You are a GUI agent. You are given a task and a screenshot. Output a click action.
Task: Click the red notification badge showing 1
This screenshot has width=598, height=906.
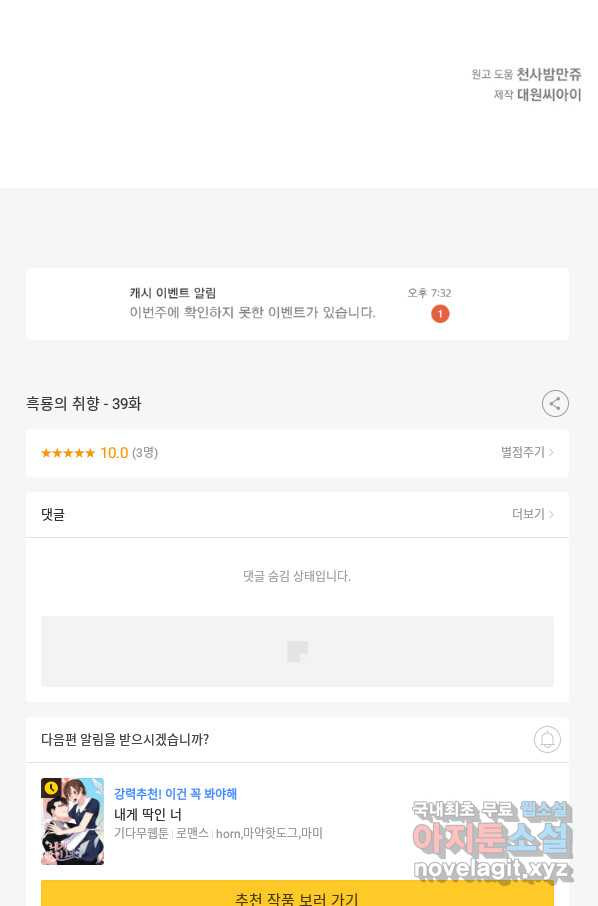point(440,314)
